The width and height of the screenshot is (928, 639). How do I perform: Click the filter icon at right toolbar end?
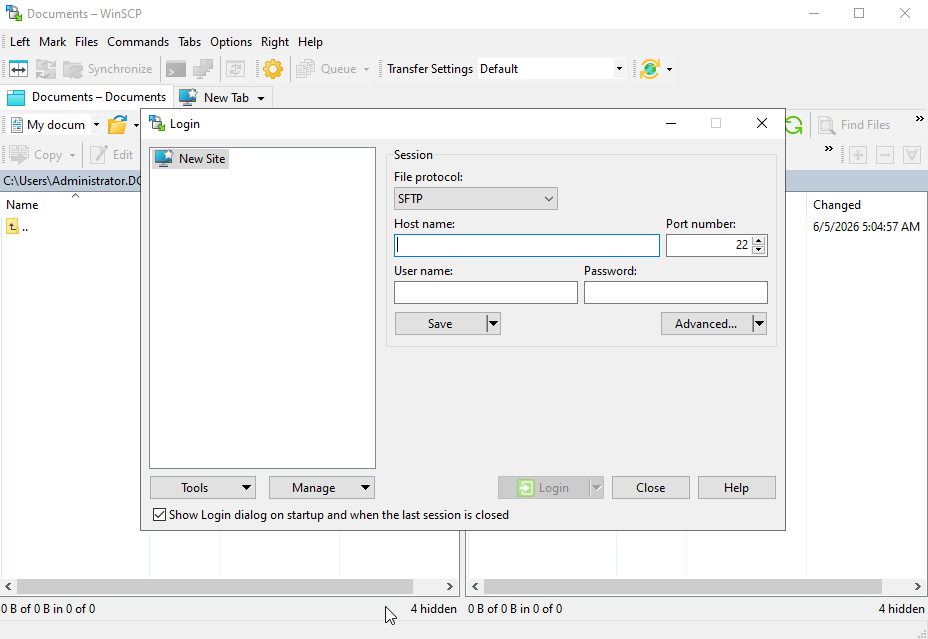point(912,155)
